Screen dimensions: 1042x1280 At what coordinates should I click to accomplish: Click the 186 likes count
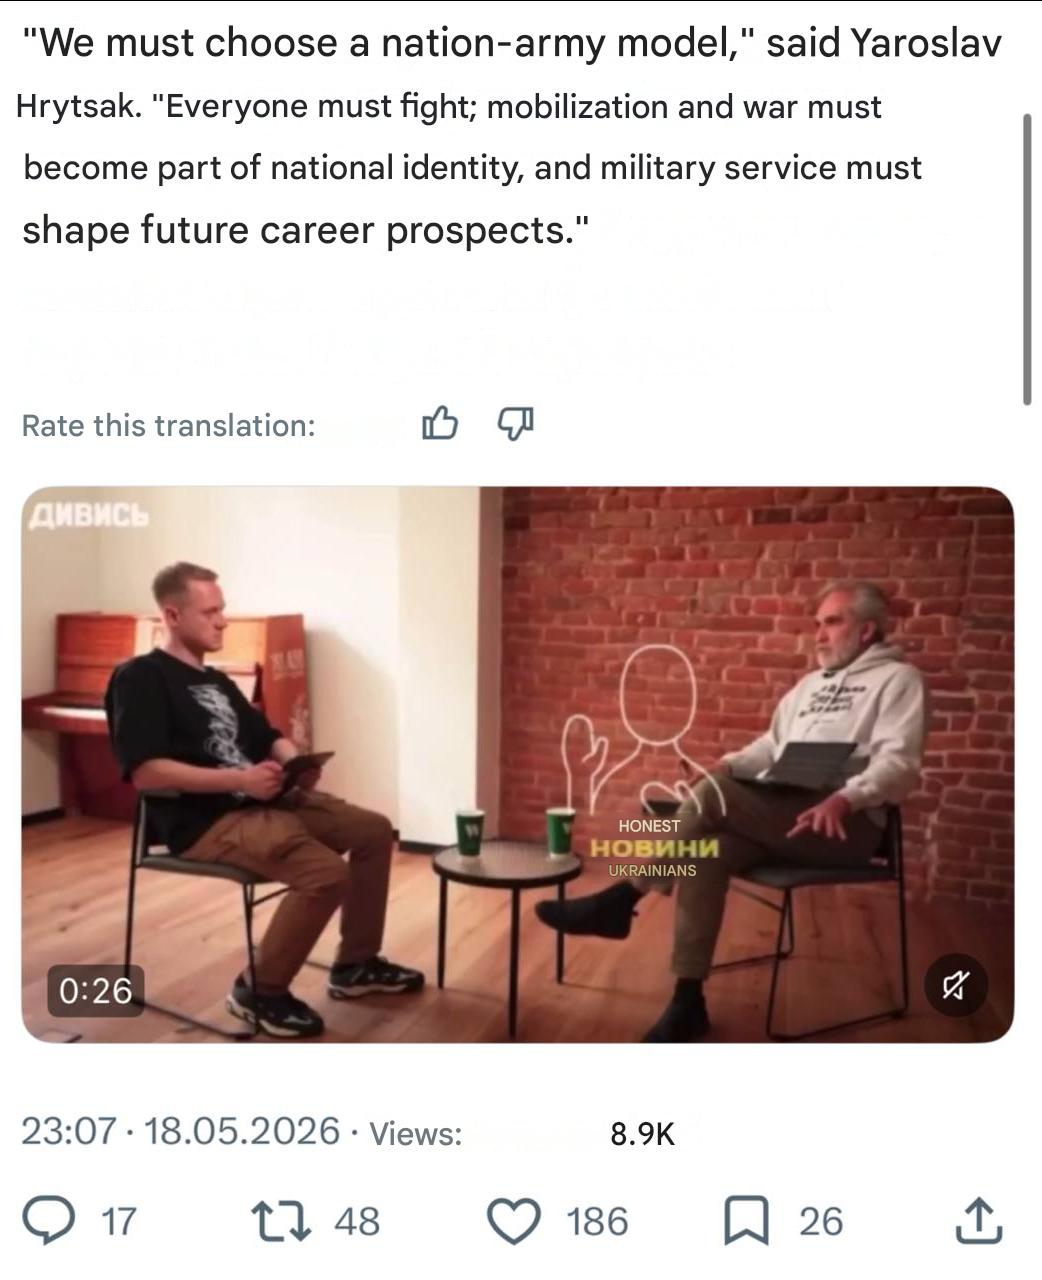pyautogui.click(x=597, y=1222)
